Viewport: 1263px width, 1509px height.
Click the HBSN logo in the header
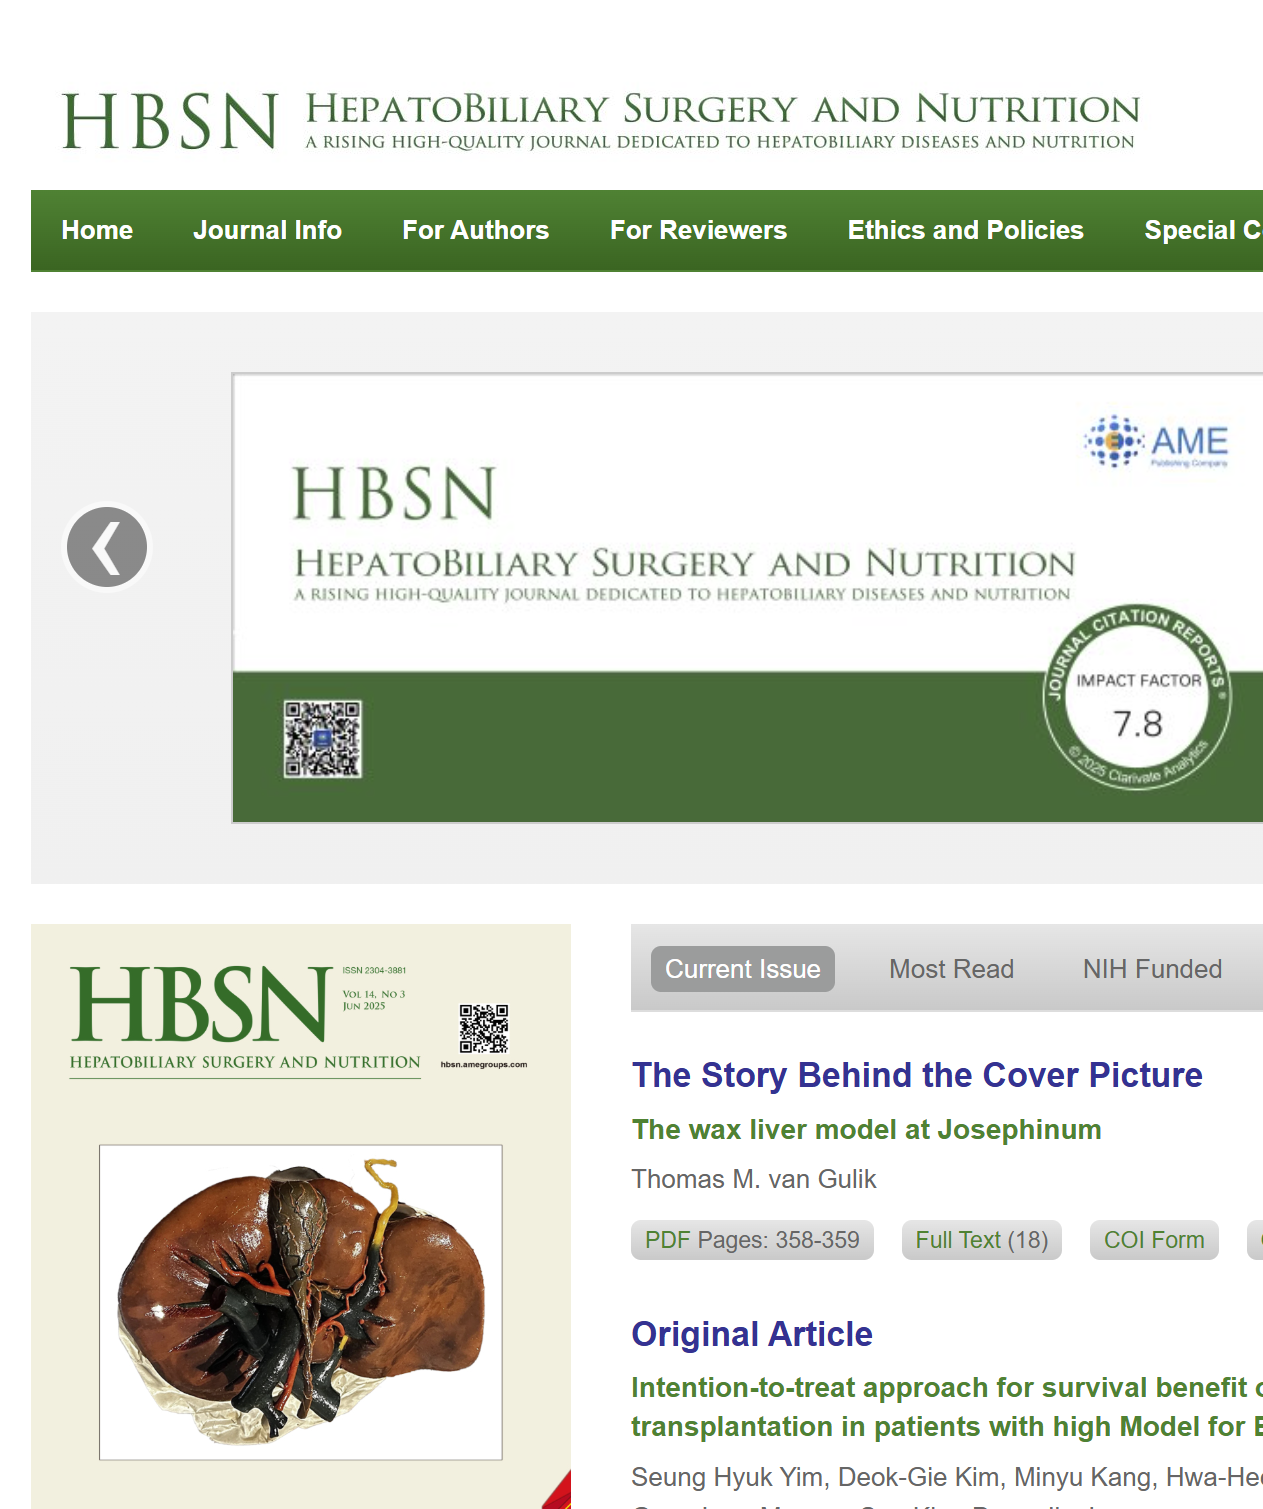click(x=170, y=122)
